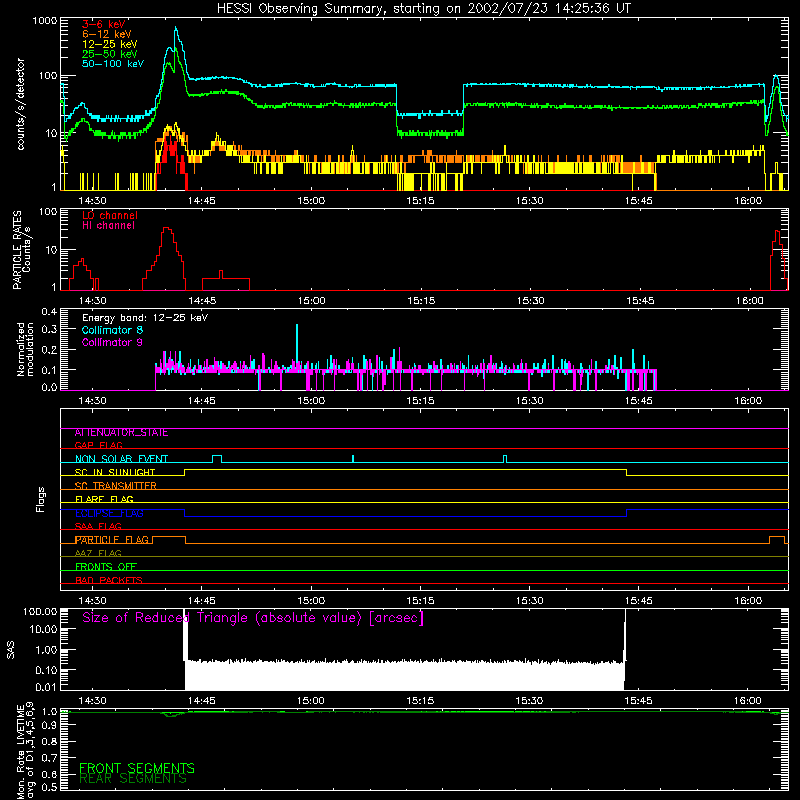Screen dimensions: 800x800
Task: Click the 'Size of Reduced Triangle' caption
Action: [253, 618]
